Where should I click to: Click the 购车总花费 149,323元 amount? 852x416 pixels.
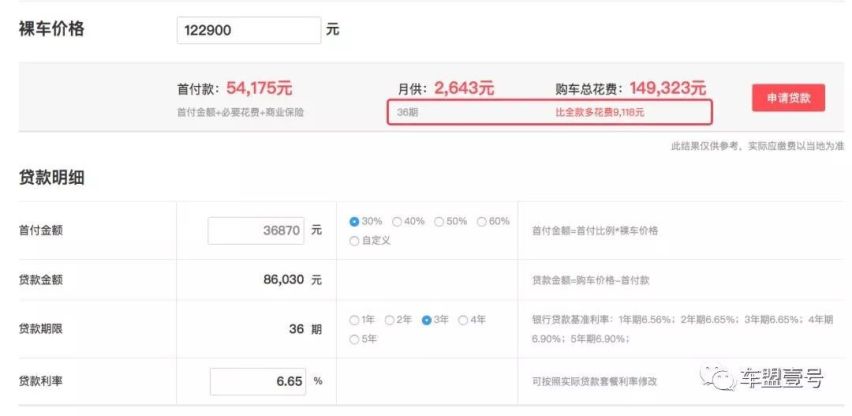tap(668, 89)
